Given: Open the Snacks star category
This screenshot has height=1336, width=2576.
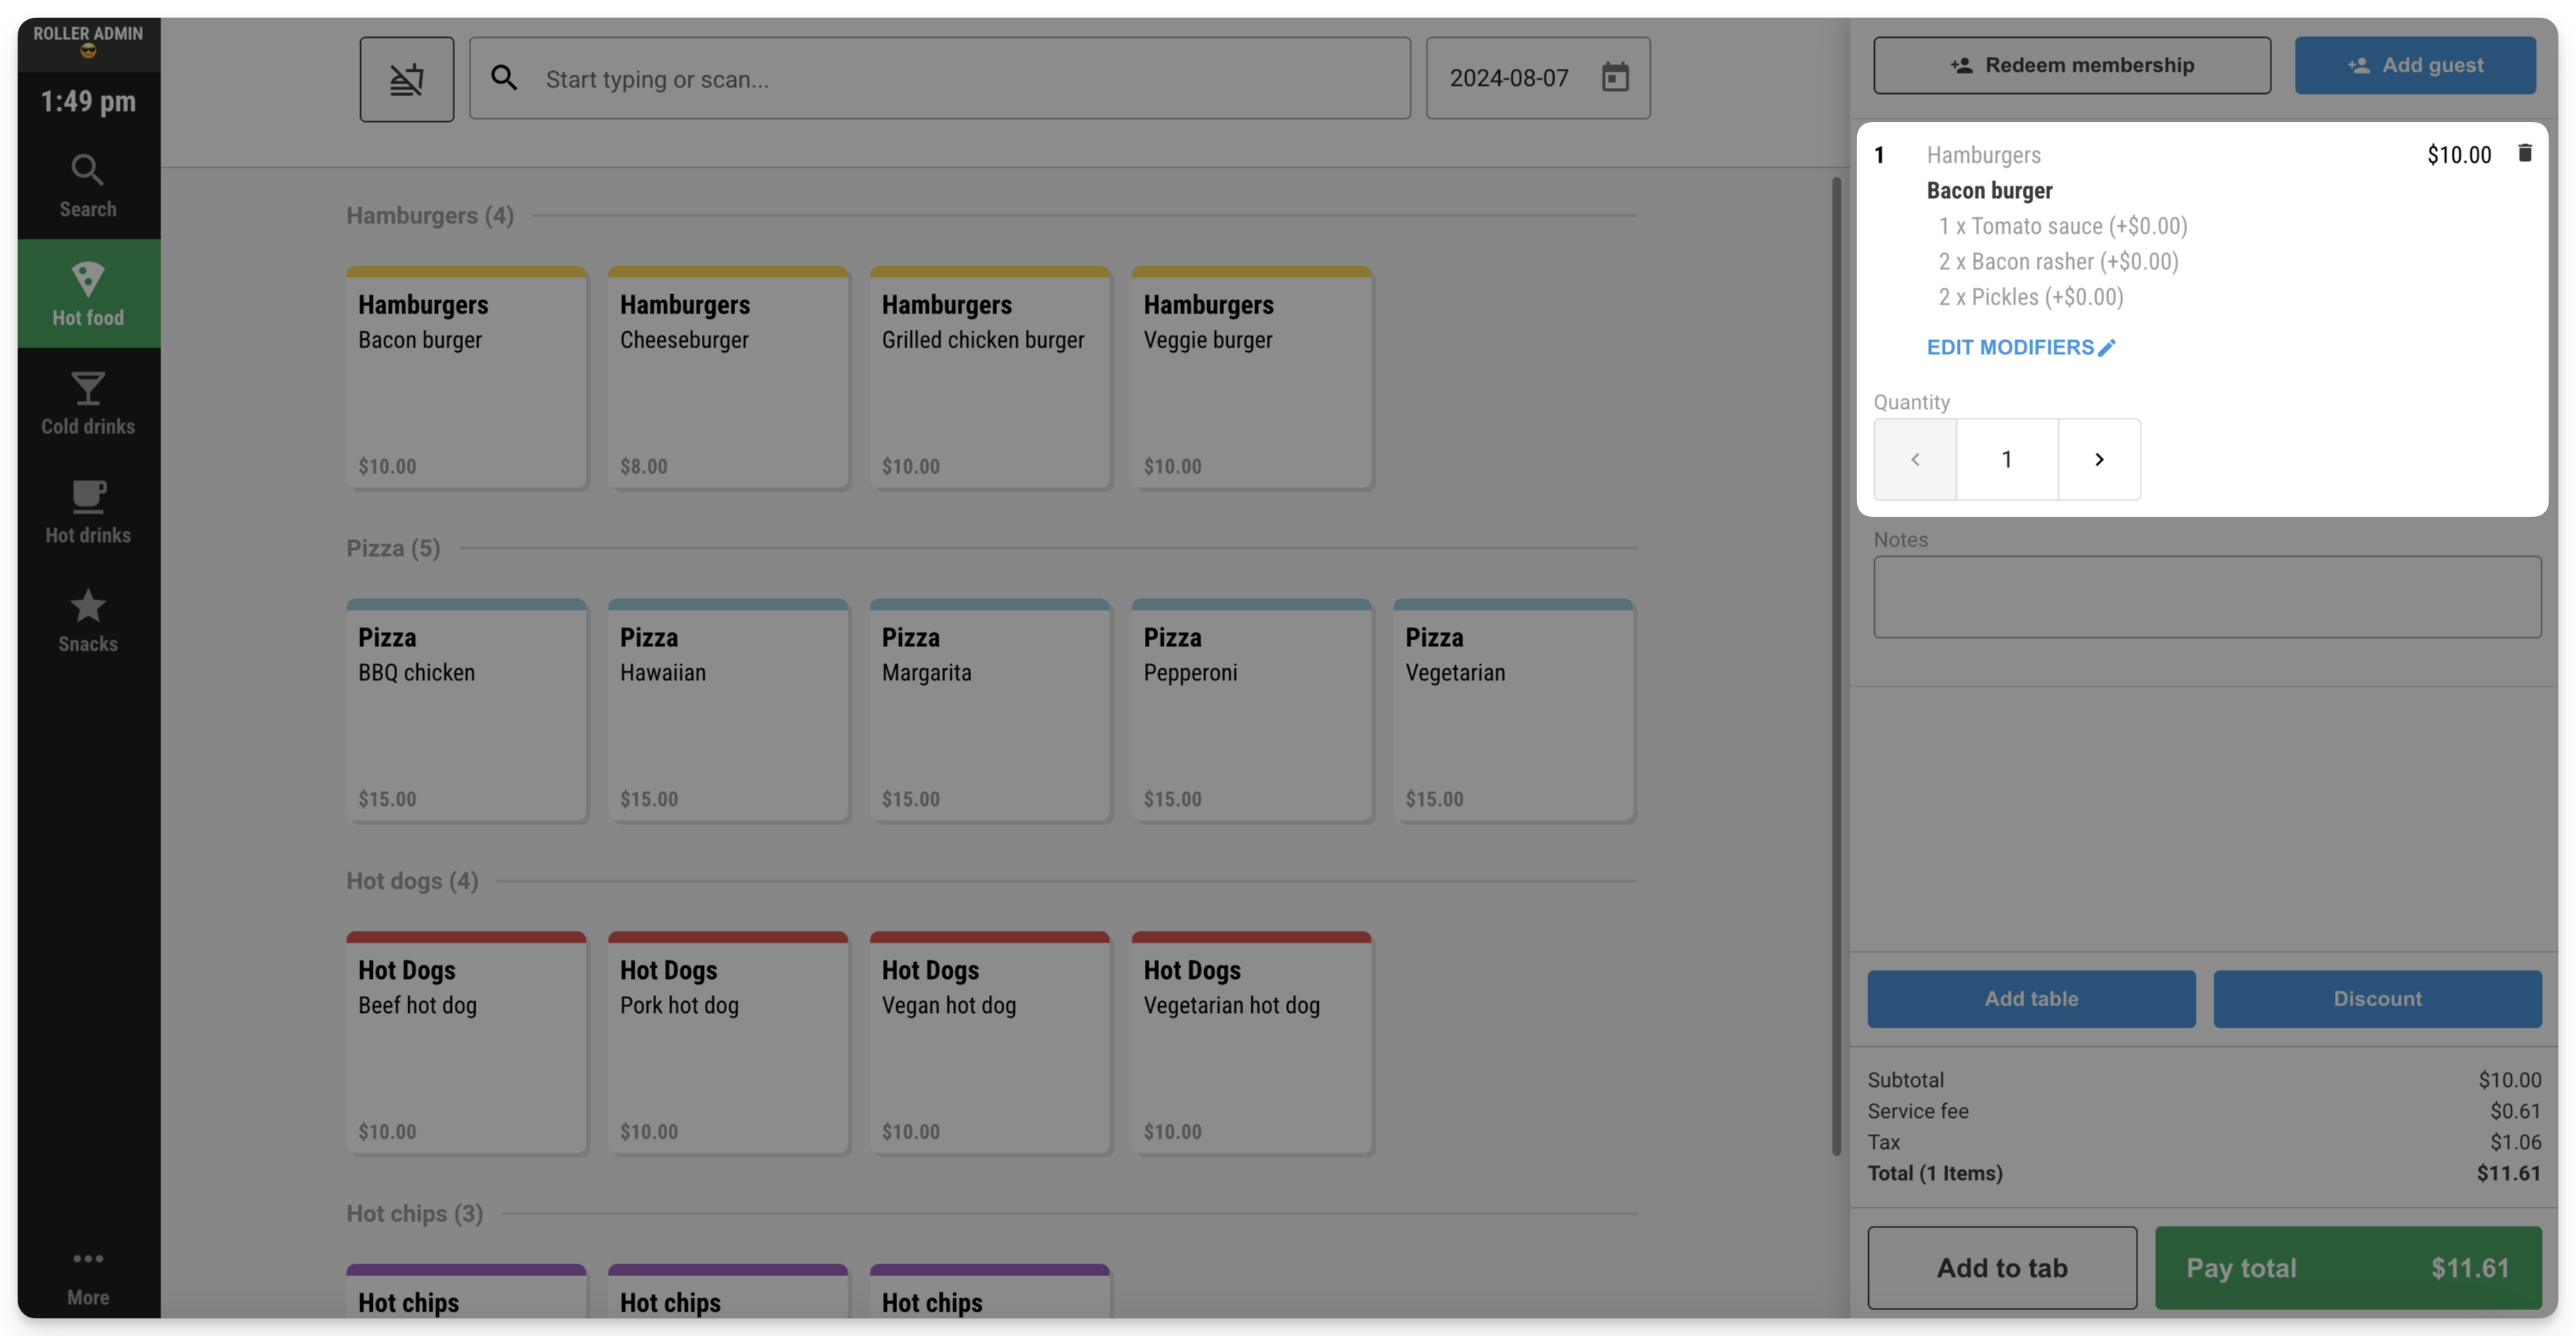Looking at the screenshot, I should tap(88, 620).
